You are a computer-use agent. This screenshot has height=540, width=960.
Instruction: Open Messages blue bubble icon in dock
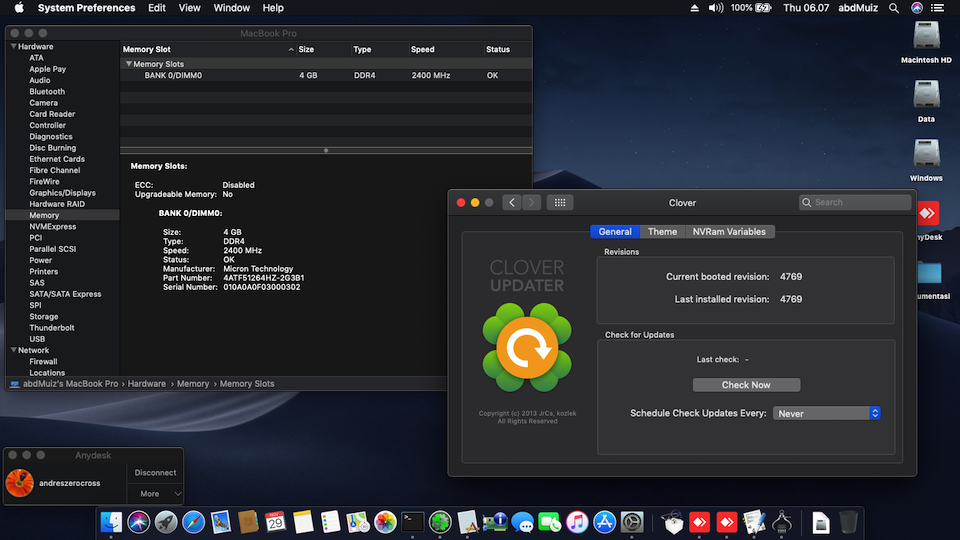(x=522, y=522)
